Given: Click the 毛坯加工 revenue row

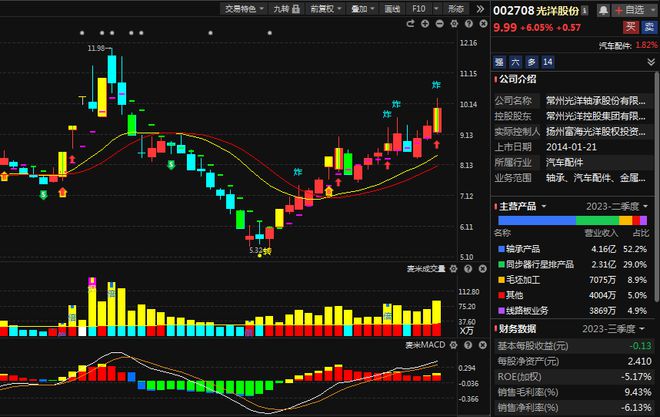Looking at the screenshot, I should (572, 280).
